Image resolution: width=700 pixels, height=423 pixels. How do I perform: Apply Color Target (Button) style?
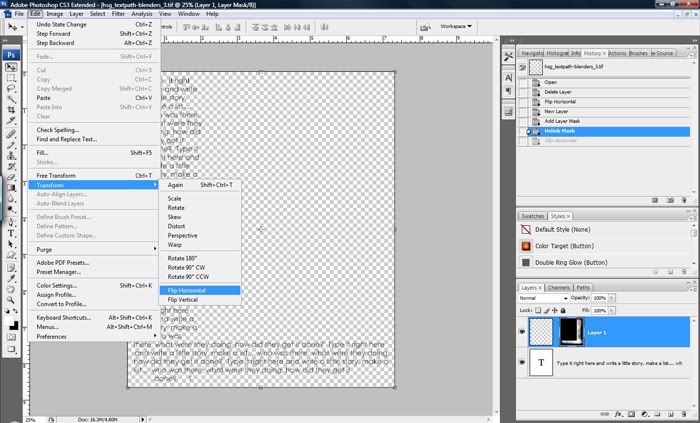click(605, 246)
